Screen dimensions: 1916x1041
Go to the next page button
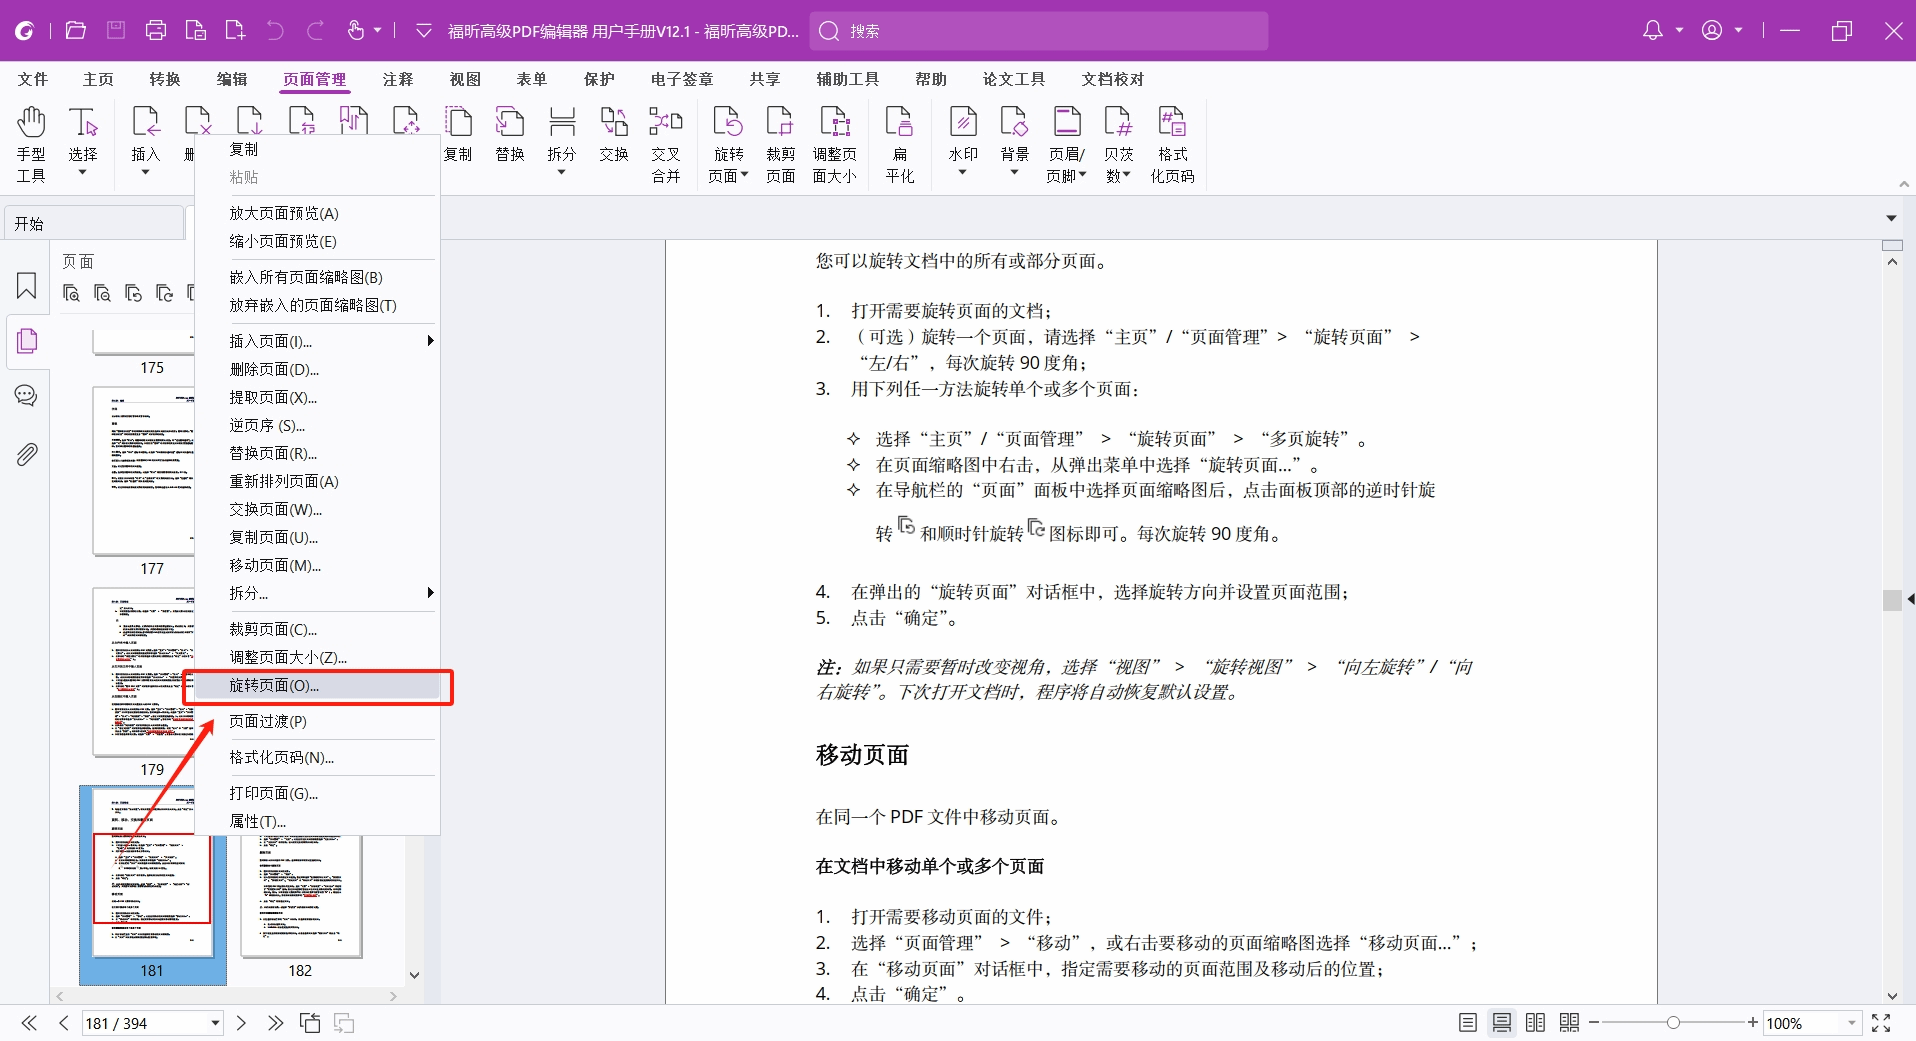[241, 1023]
